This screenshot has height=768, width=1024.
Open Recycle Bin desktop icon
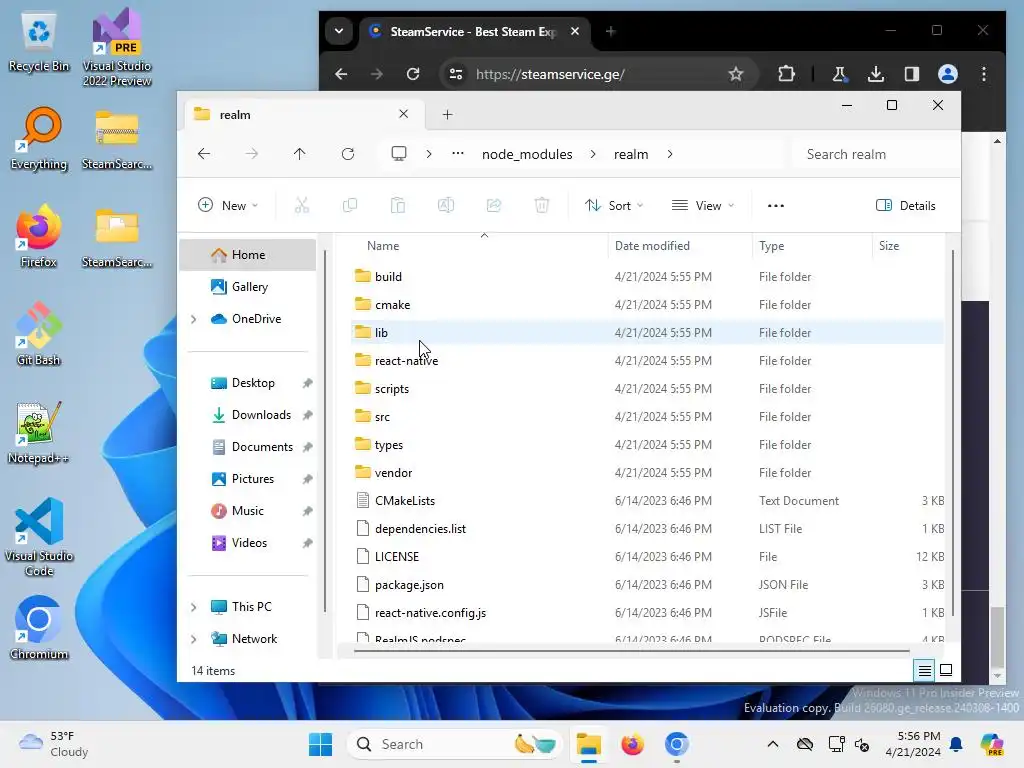(x=39, y=42)
